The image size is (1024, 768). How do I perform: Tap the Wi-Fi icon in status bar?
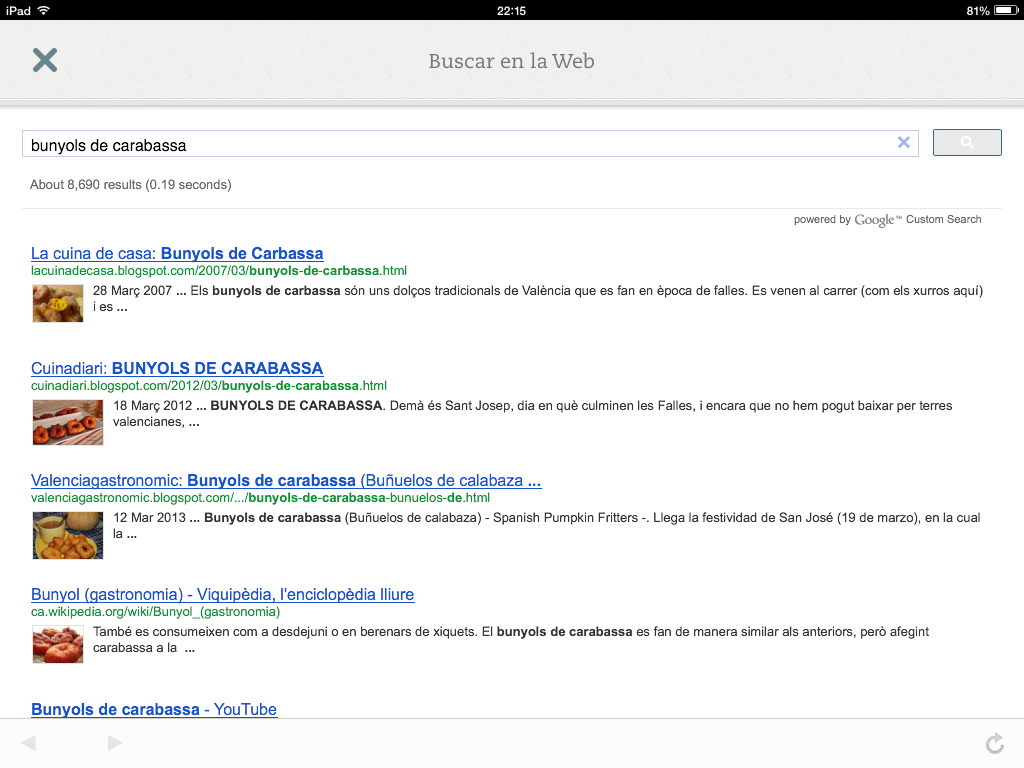pos(44,10)
